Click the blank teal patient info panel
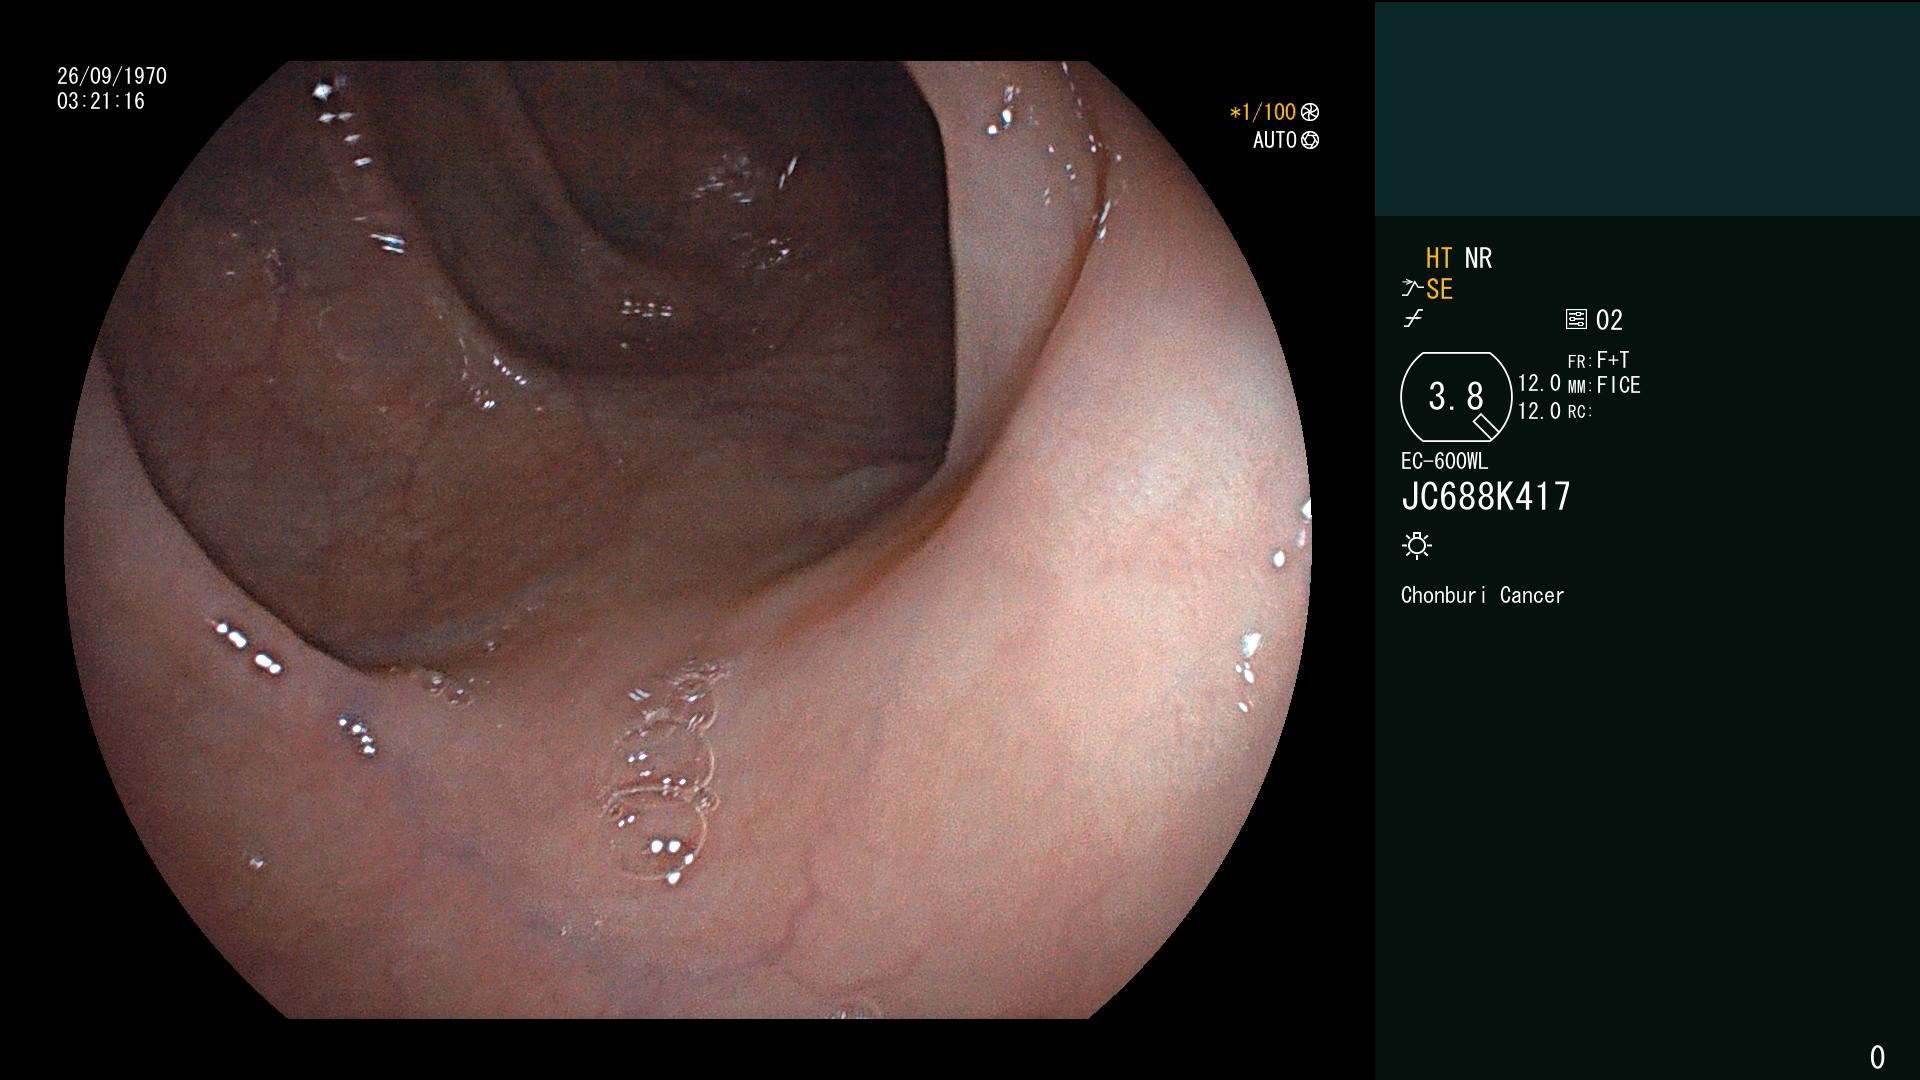The width and height of the screenshot is (1920, 1080). pyautogui.click(x=1647, y=109)
